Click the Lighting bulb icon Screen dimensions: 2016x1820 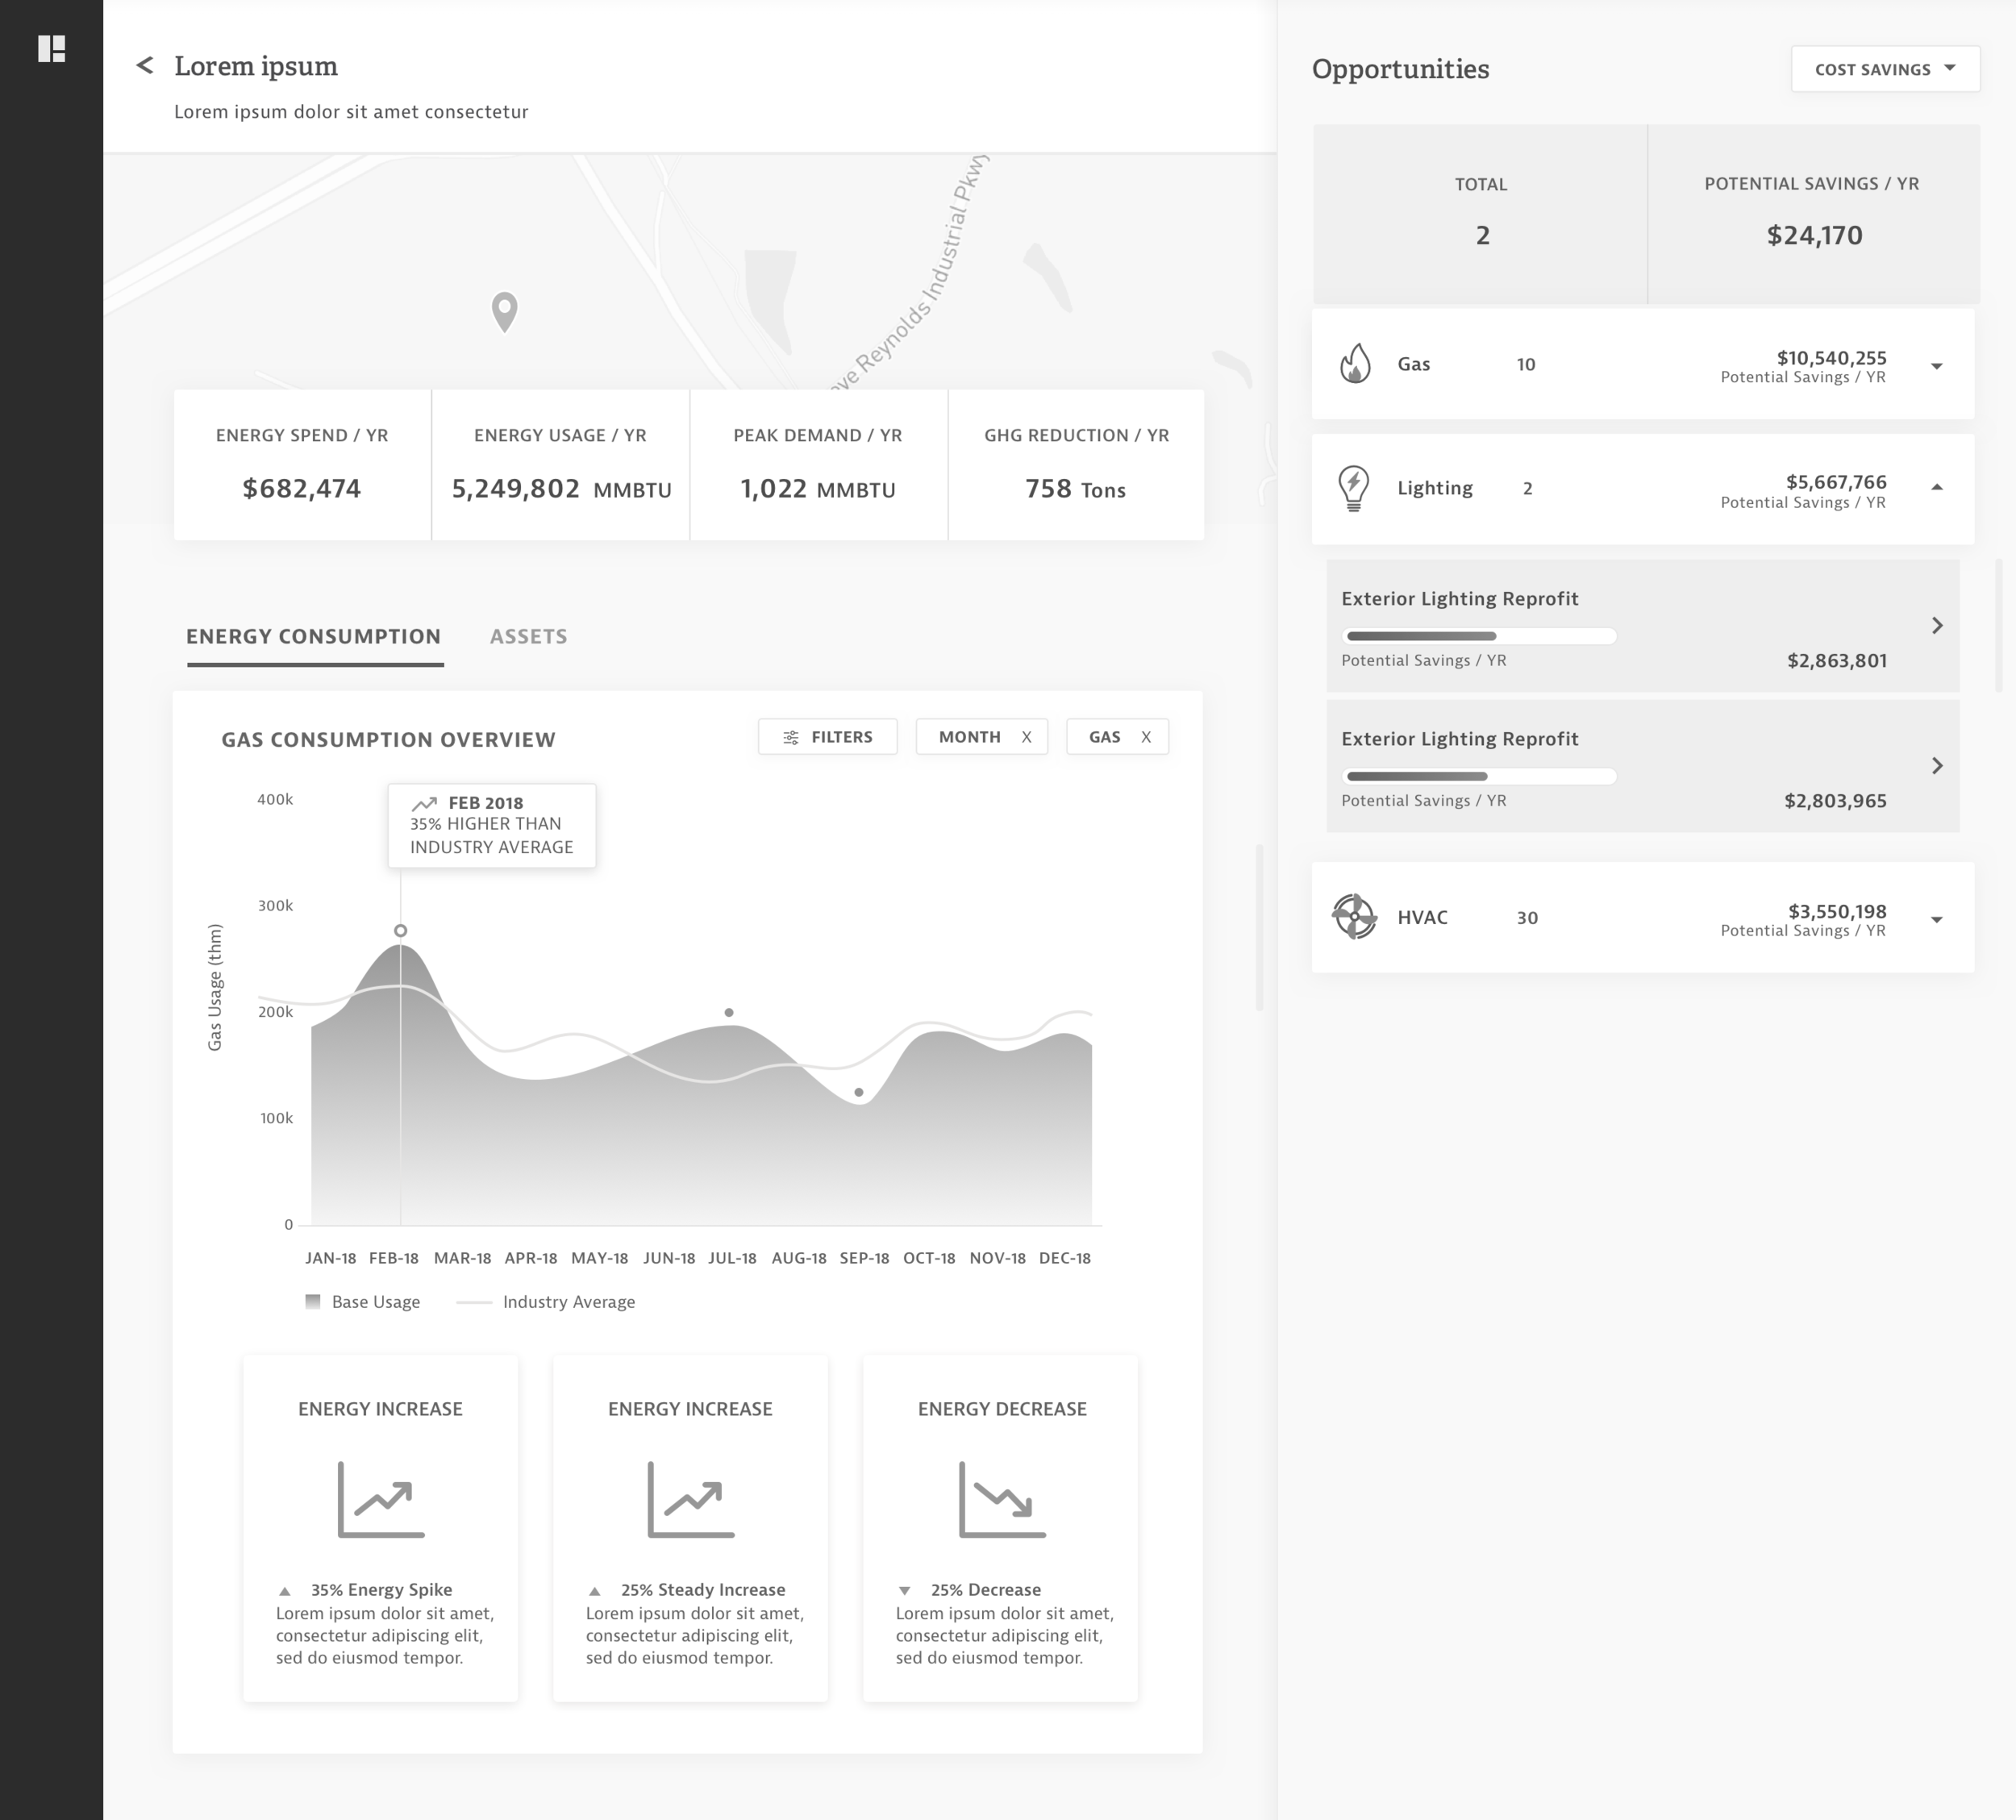[1353, 488]
